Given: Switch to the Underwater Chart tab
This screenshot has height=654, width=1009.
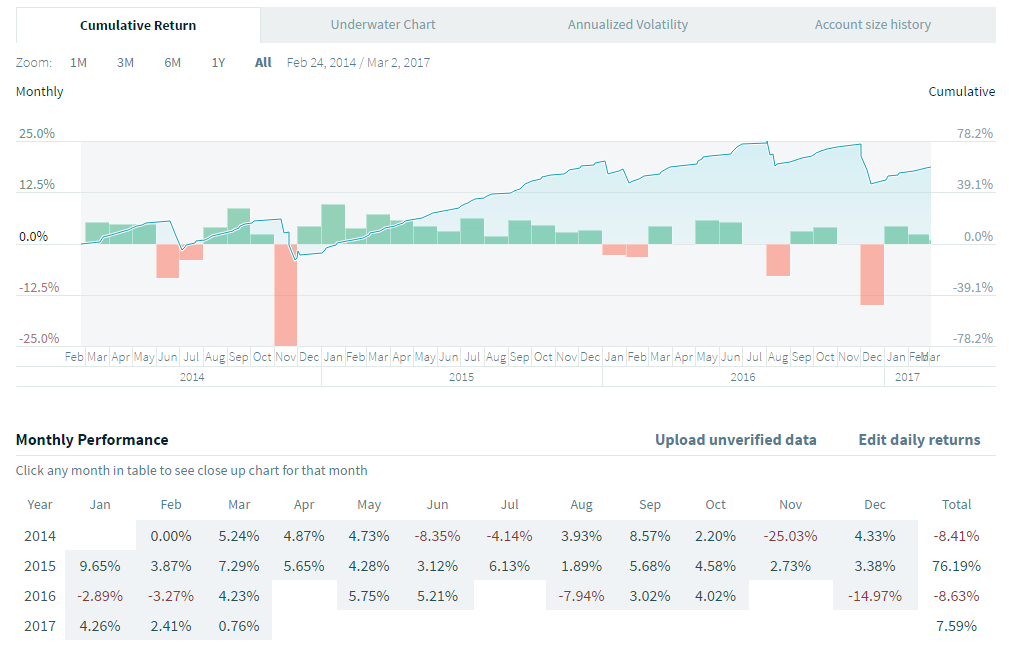Looking at the screenshot, I should click(383, 25).
